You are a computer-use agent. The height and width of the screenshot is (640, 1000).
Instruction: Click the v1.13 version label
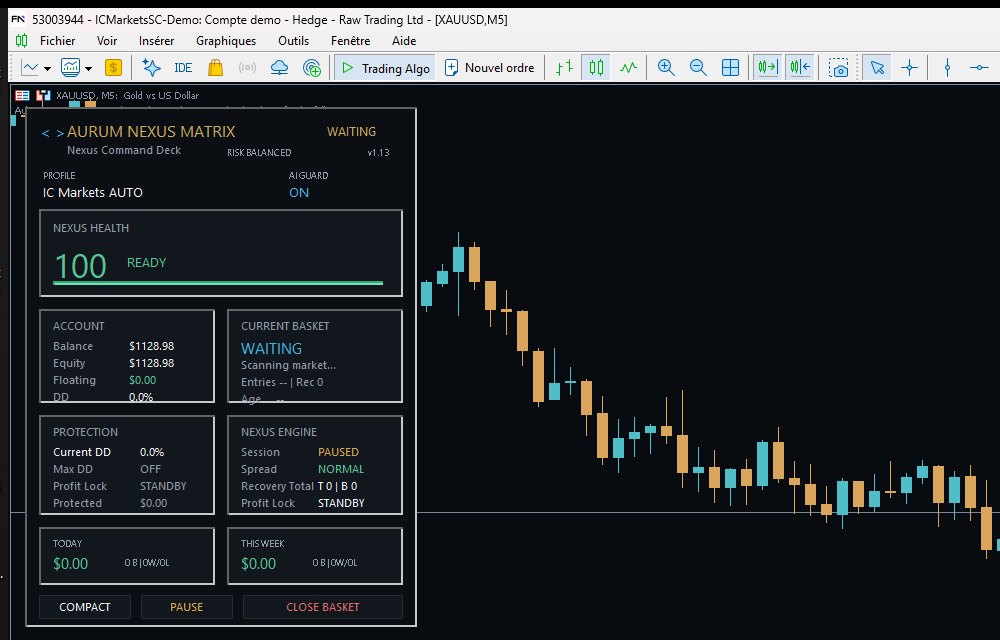point(378,152)
